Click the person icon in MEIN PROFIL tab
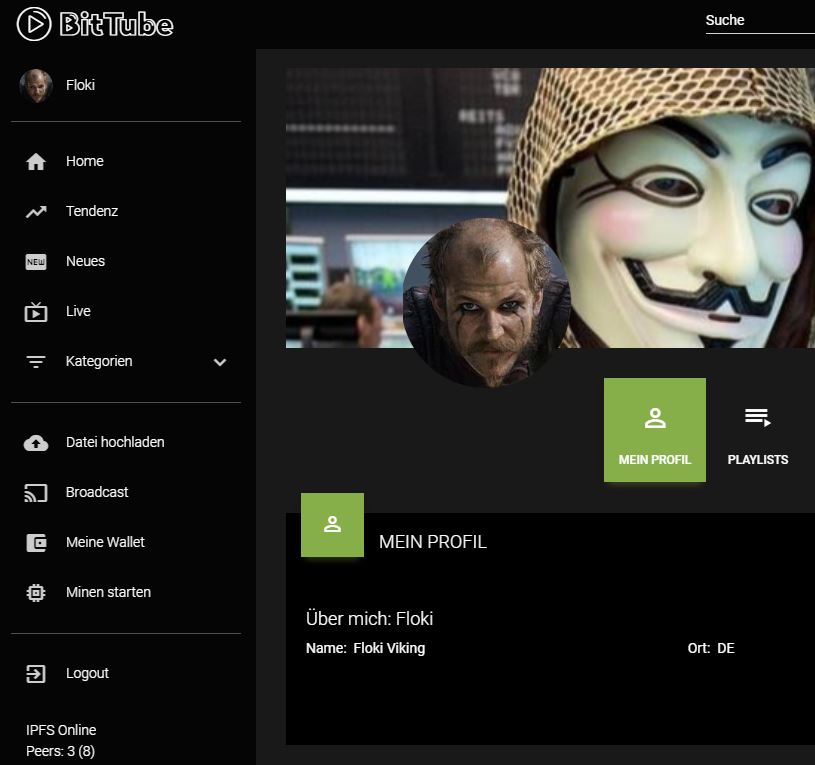 coord(655,418)
